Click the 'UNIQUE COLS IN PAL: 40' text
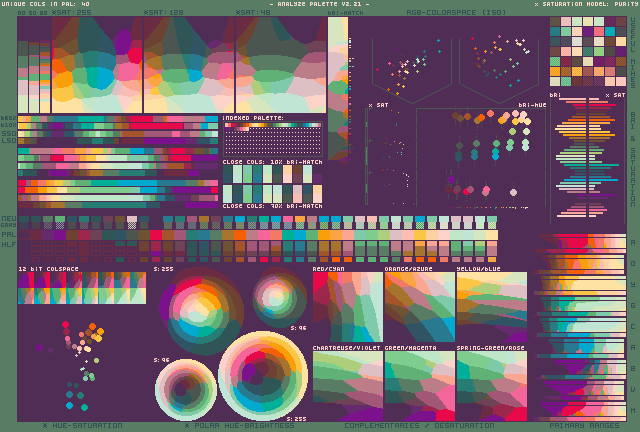 click(45, 4)
